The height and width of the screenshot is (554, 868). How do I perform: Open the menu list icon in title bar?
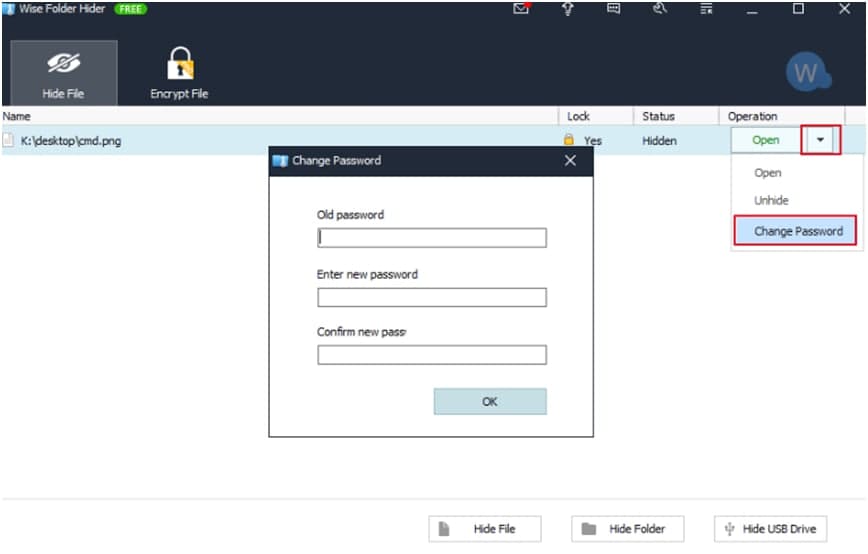coord(706,9)
